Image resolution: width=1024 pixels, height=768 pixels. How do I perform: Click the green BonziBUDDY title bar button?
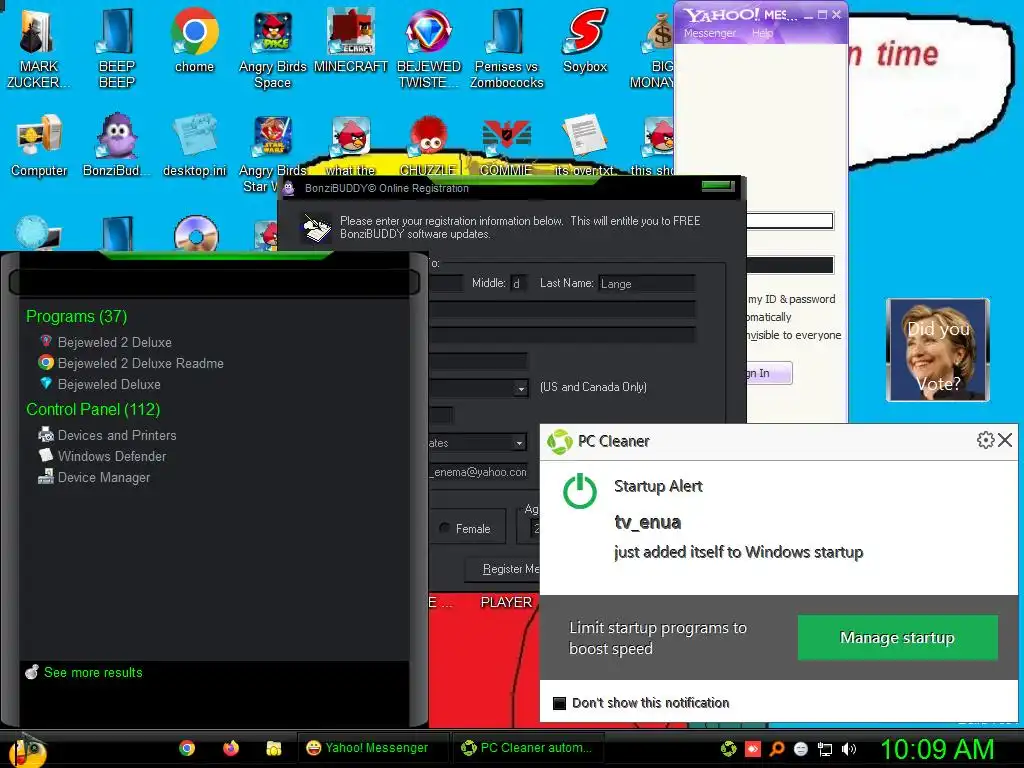pos(718,186)
